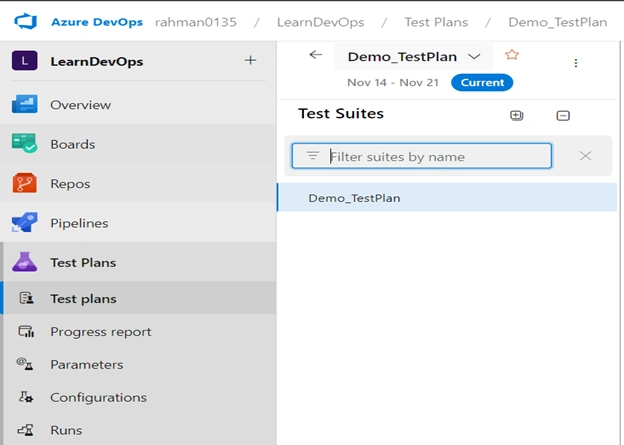Focus the Filter suites by name field
Image resolution: width=624 pixels, height=445 pixels.
coord(422,156)
